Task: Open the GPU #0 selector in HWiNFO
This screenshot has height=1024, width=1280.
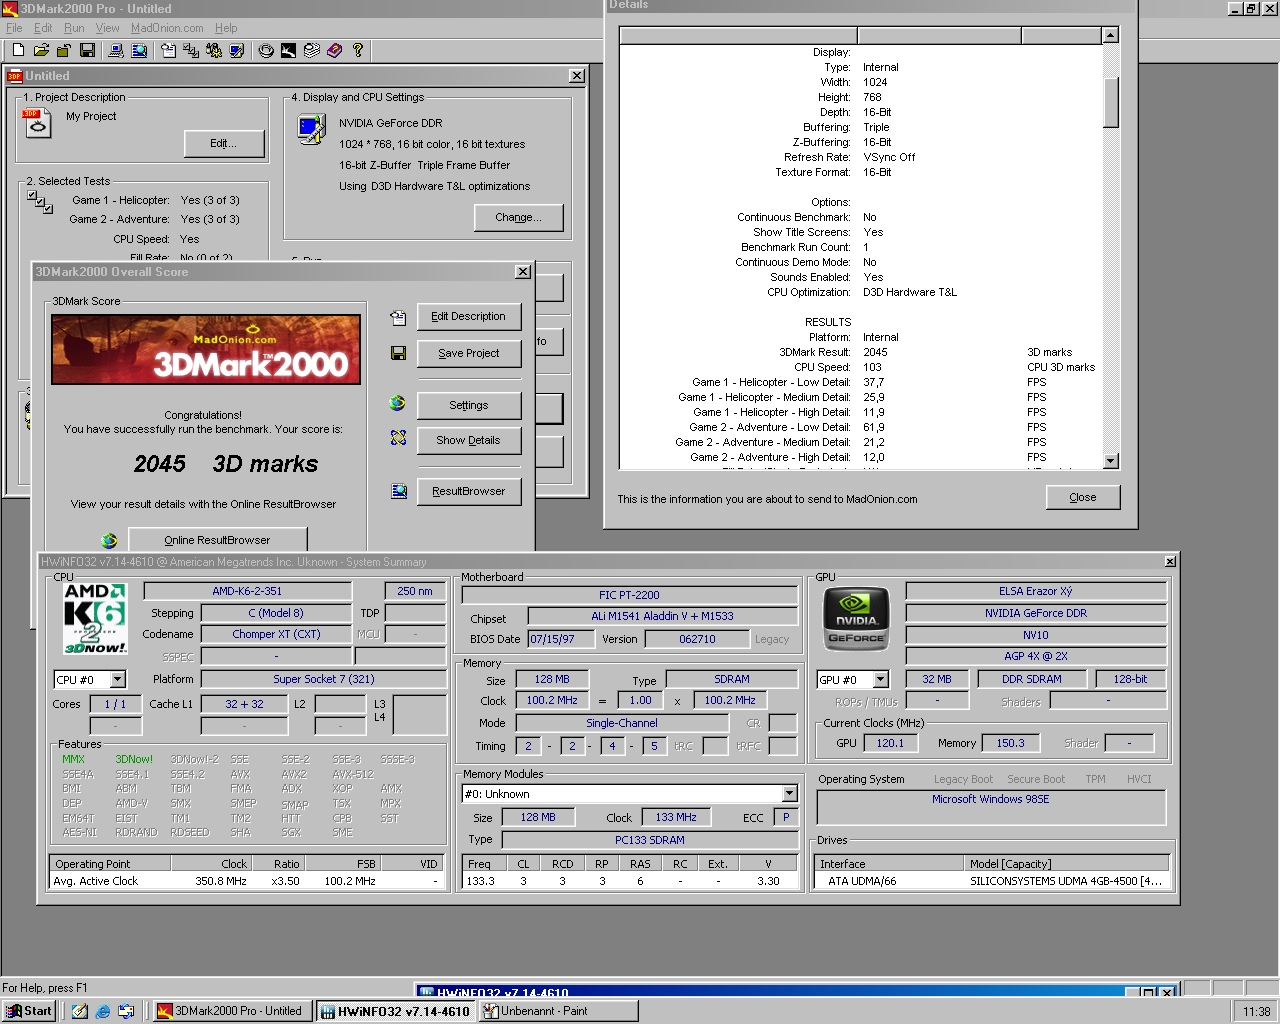Action: click(852, 679)
